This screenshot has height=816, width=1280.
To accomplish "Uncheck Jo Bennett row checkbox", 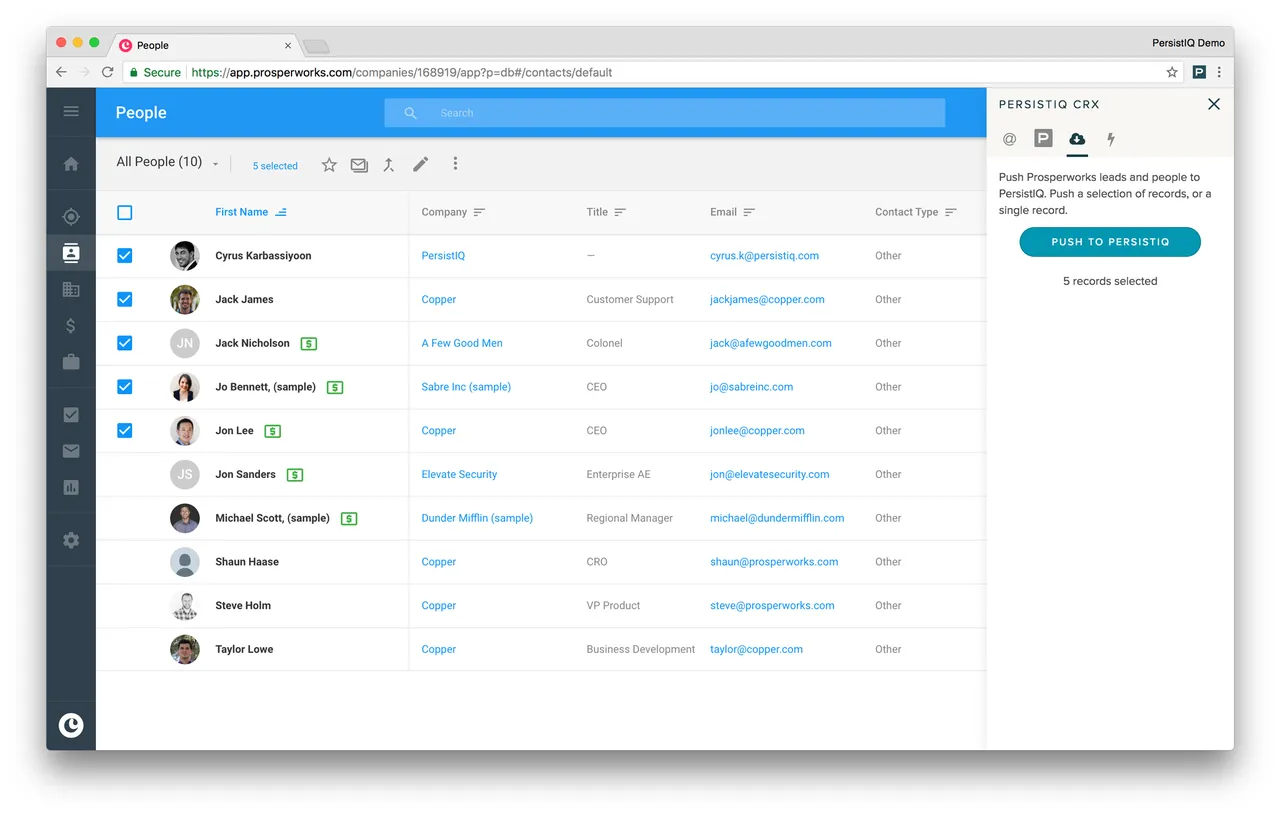I will click(x=124, y=387).
